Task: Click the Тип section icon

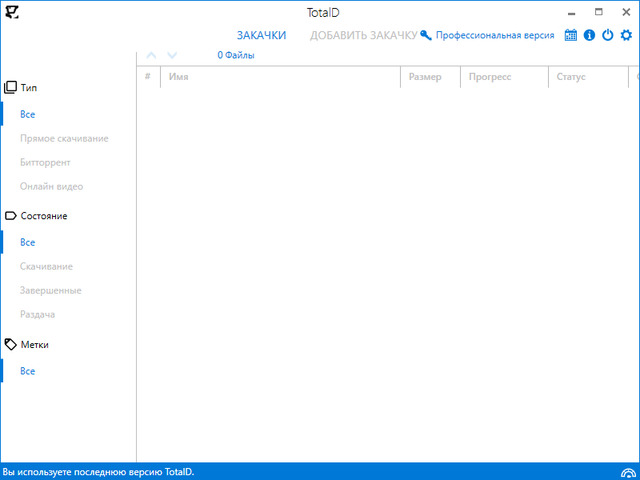Action: coord(10,87)
